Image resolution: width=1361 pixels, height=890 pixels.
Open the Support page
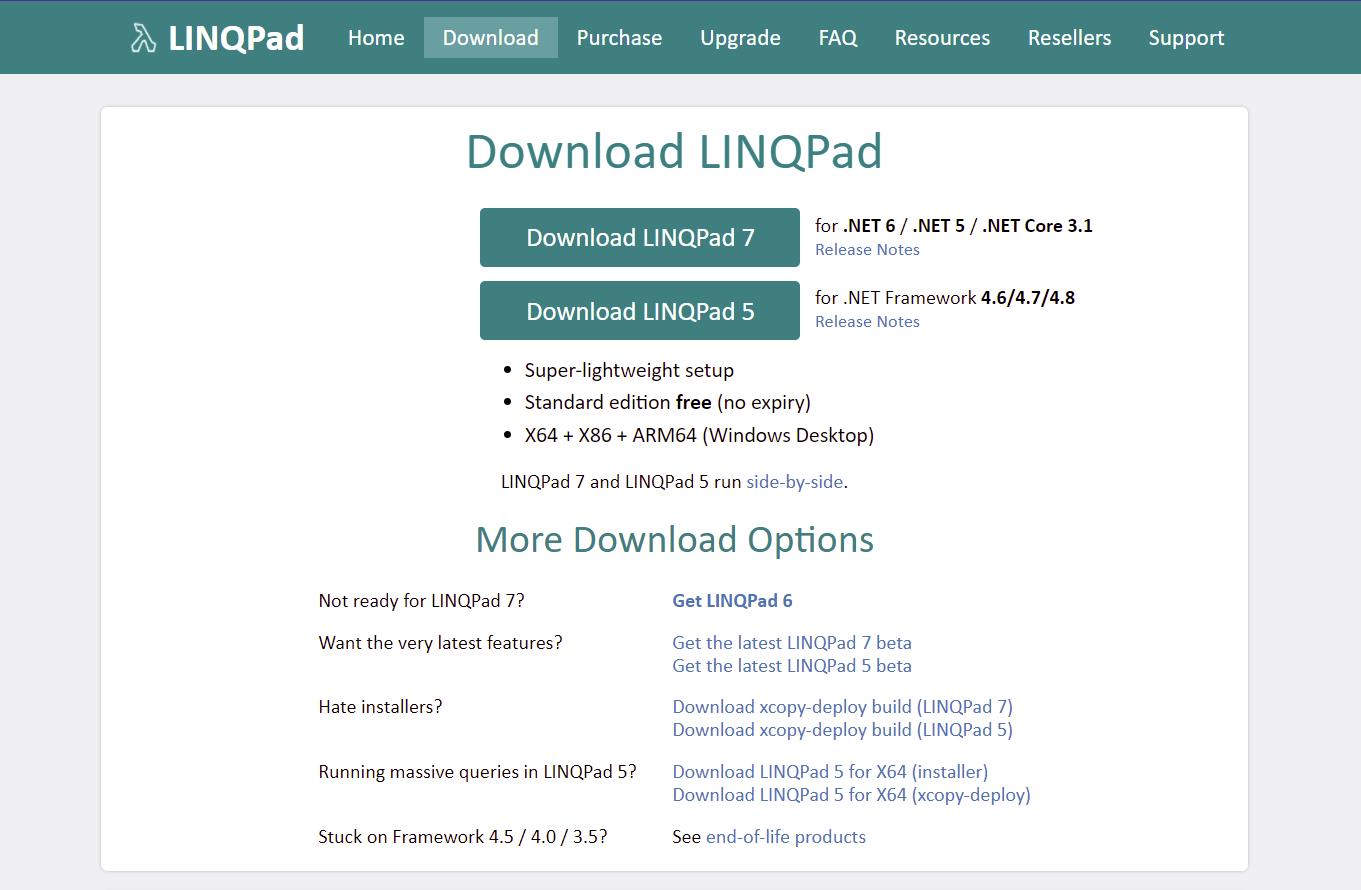click(1186, 37)
